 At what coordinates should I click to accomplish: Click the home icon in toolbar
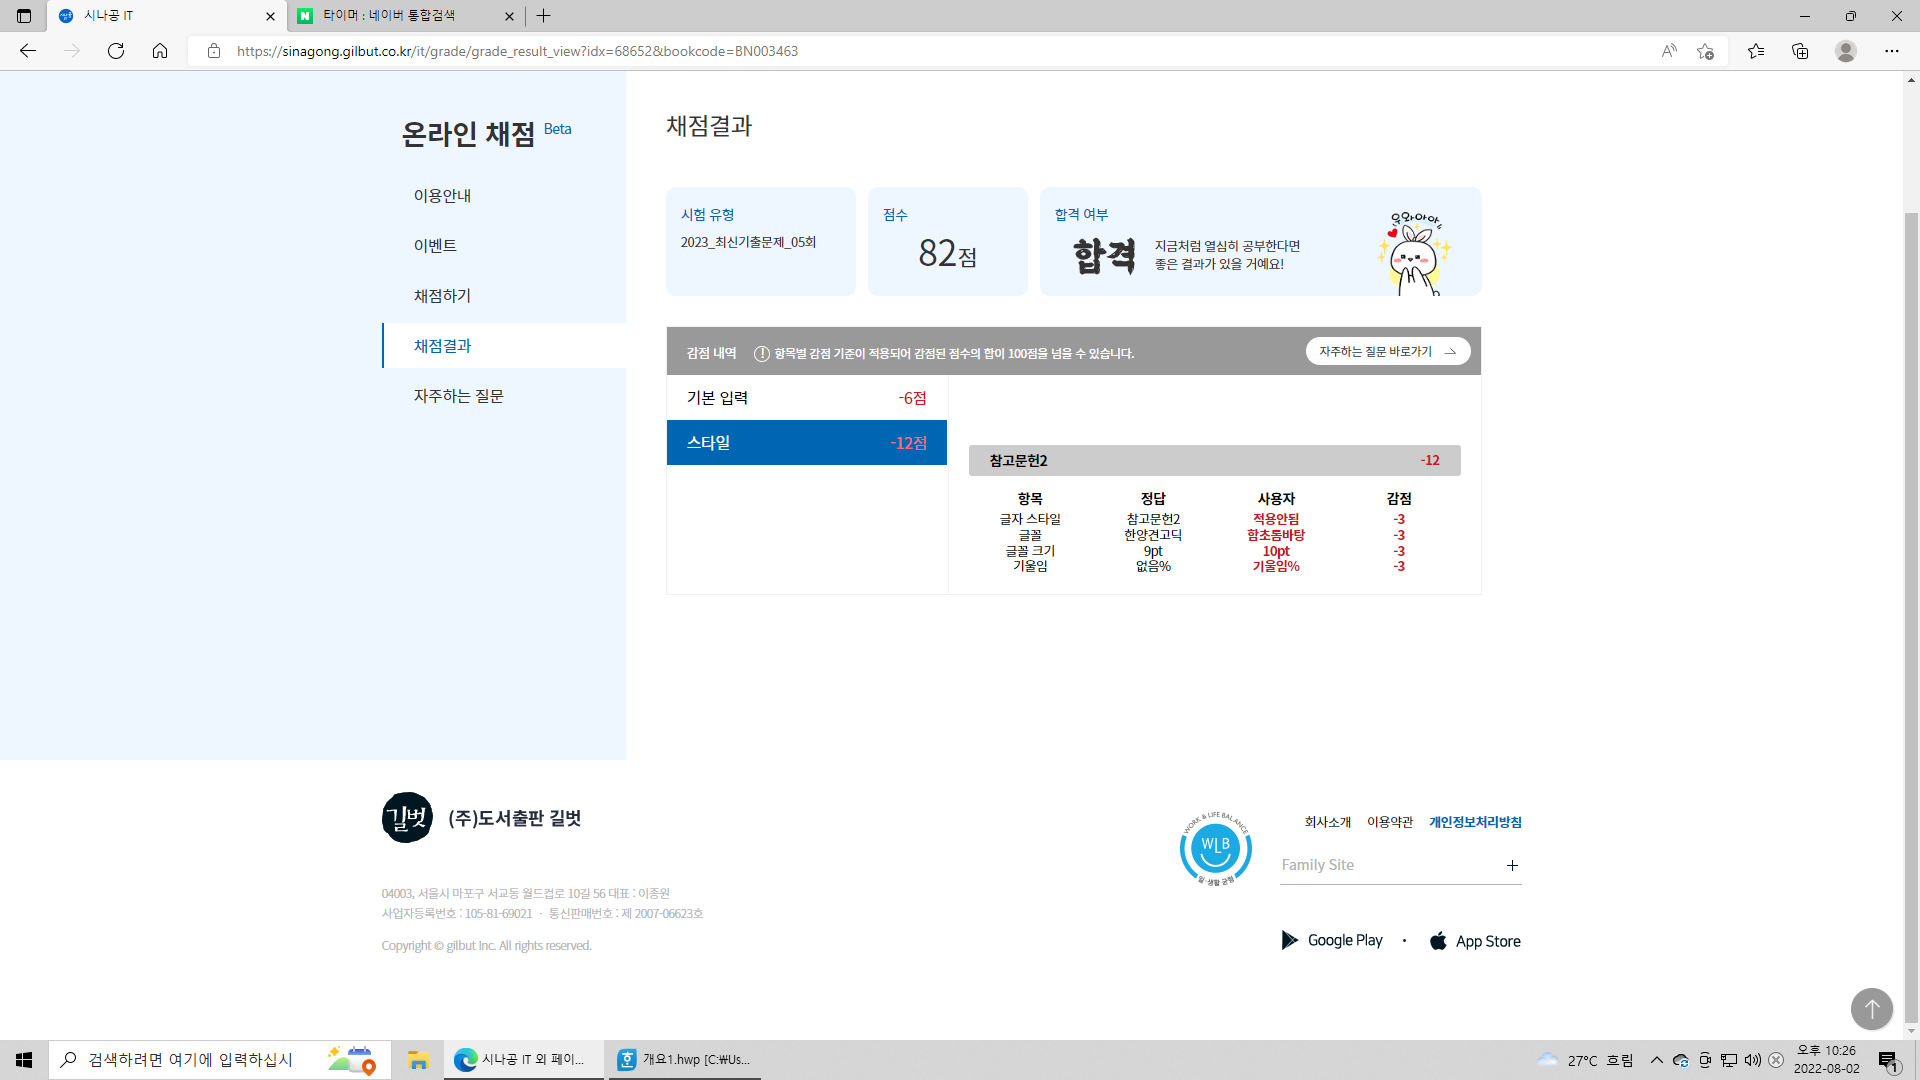(x=160, y=51)
